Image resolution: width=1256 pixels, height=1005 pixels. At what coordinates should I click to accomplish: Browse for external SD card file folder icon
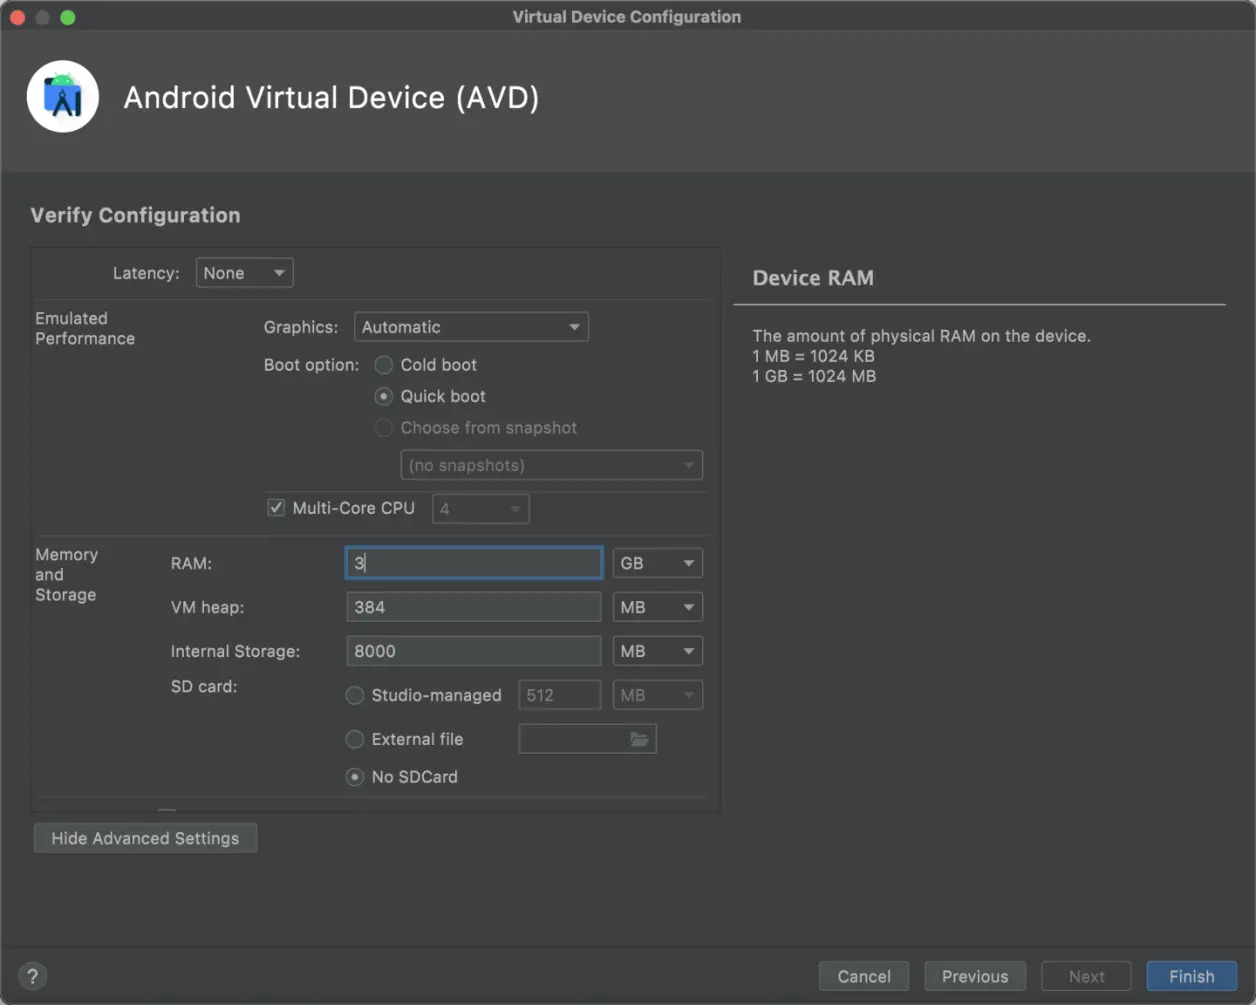tap(639, 739)
